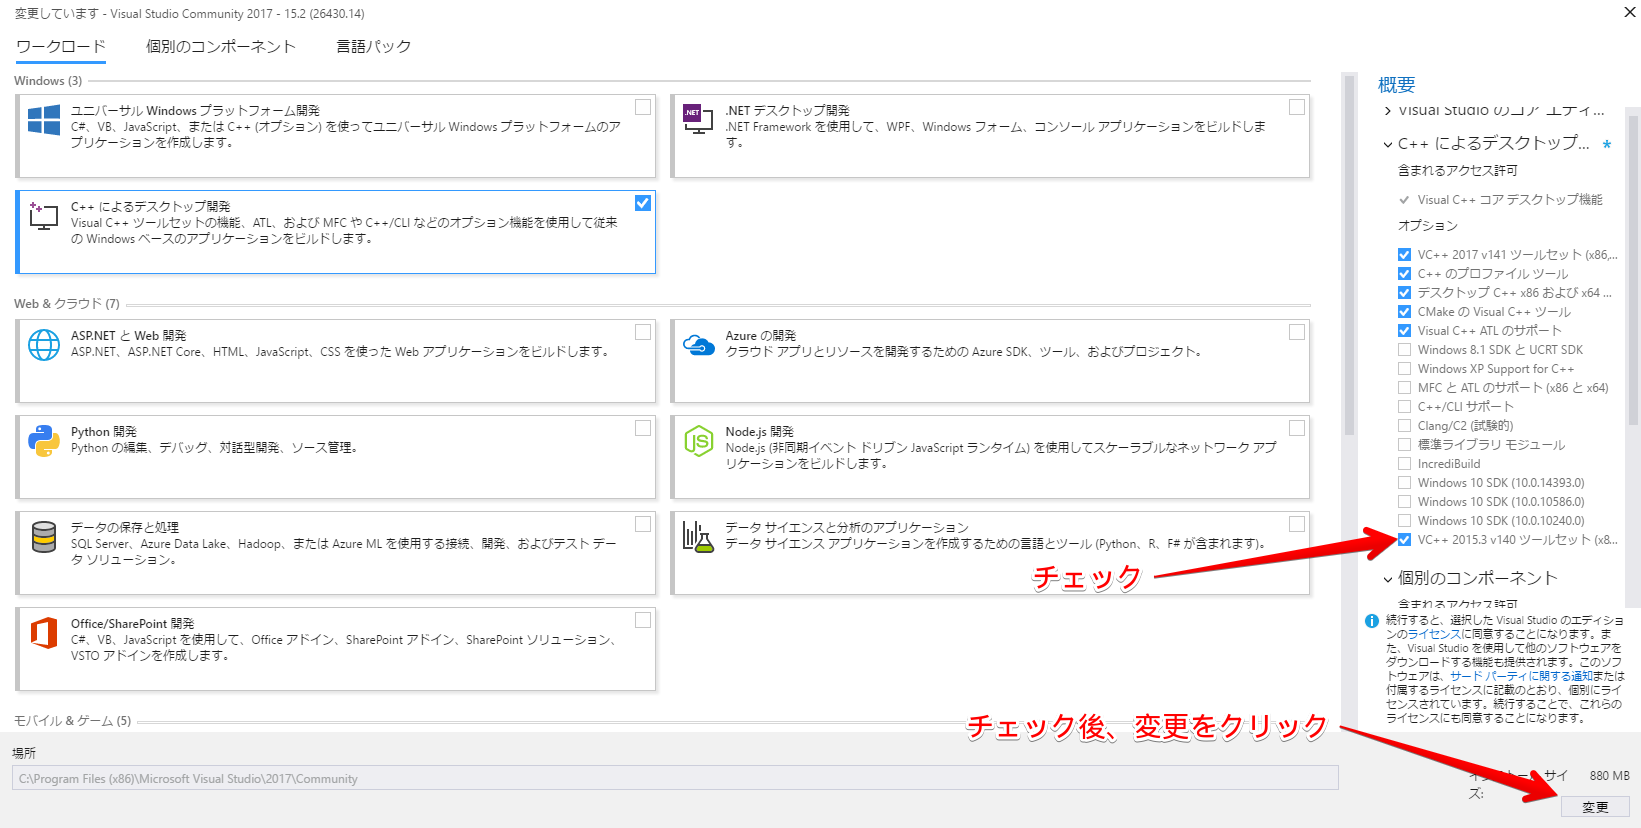Click the Web & クラウド (7) section header
Screen dimensions: 1641x828
click(67, 304)
